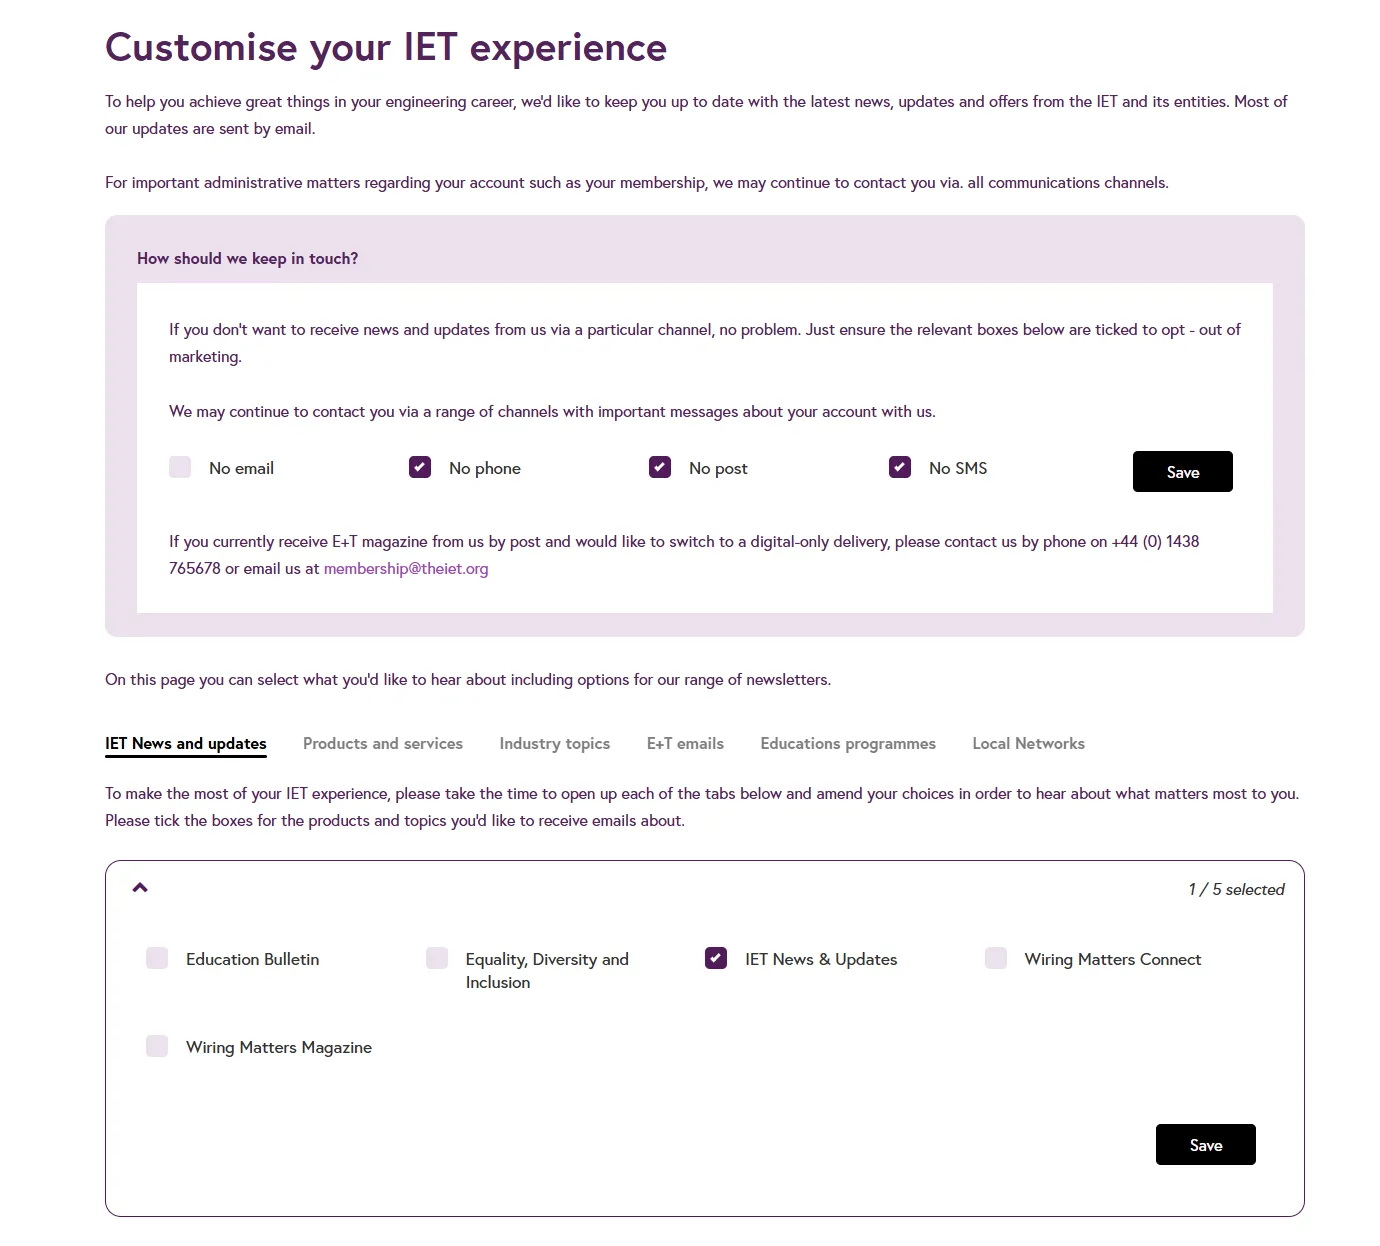Select the IET News and updates tab
Screen dimensions: 1380x1246
coord(186,744)
